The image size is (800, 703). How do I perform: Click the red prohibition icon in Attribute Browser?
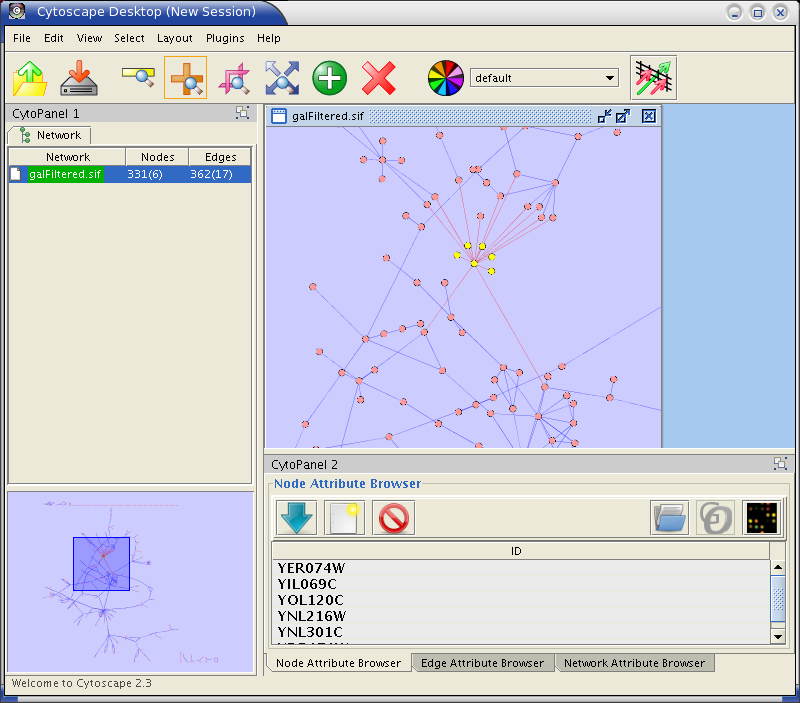pos(393,517)
